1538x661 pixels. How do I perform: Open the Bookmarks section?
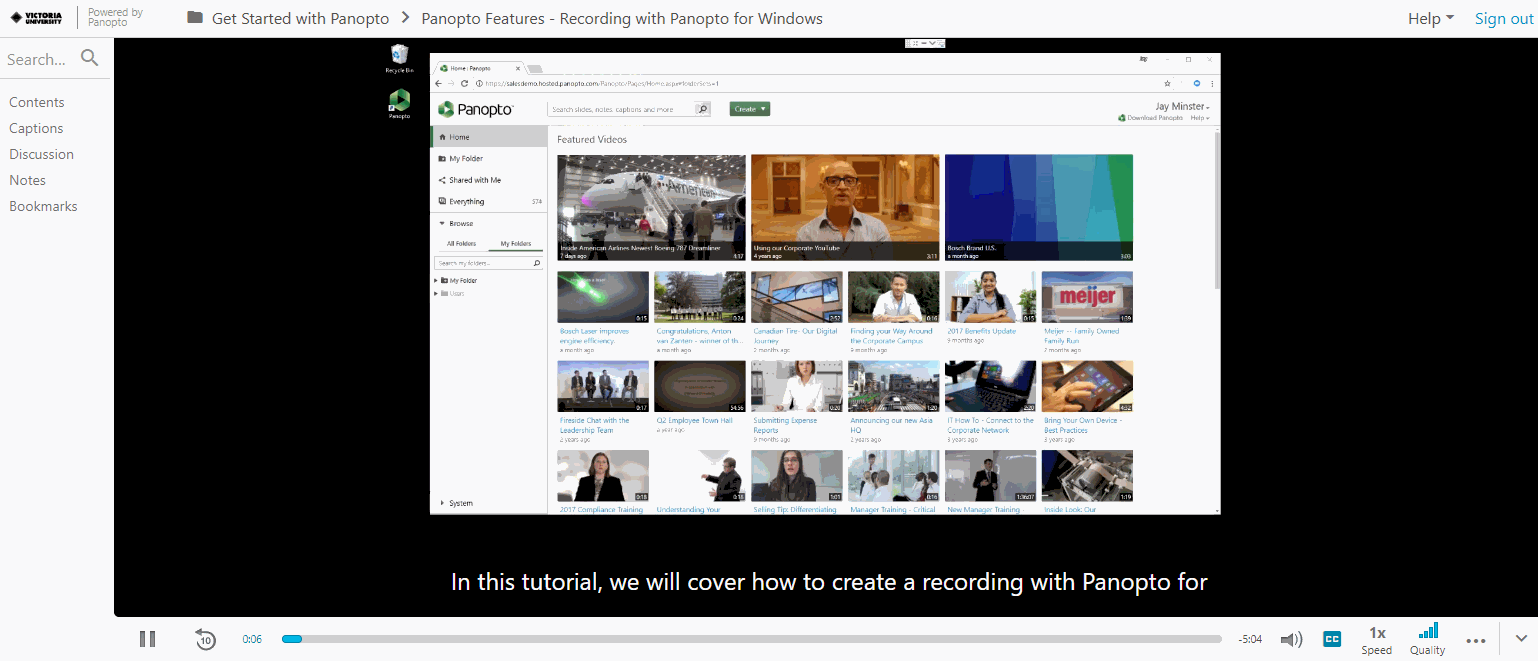point(43,206)
